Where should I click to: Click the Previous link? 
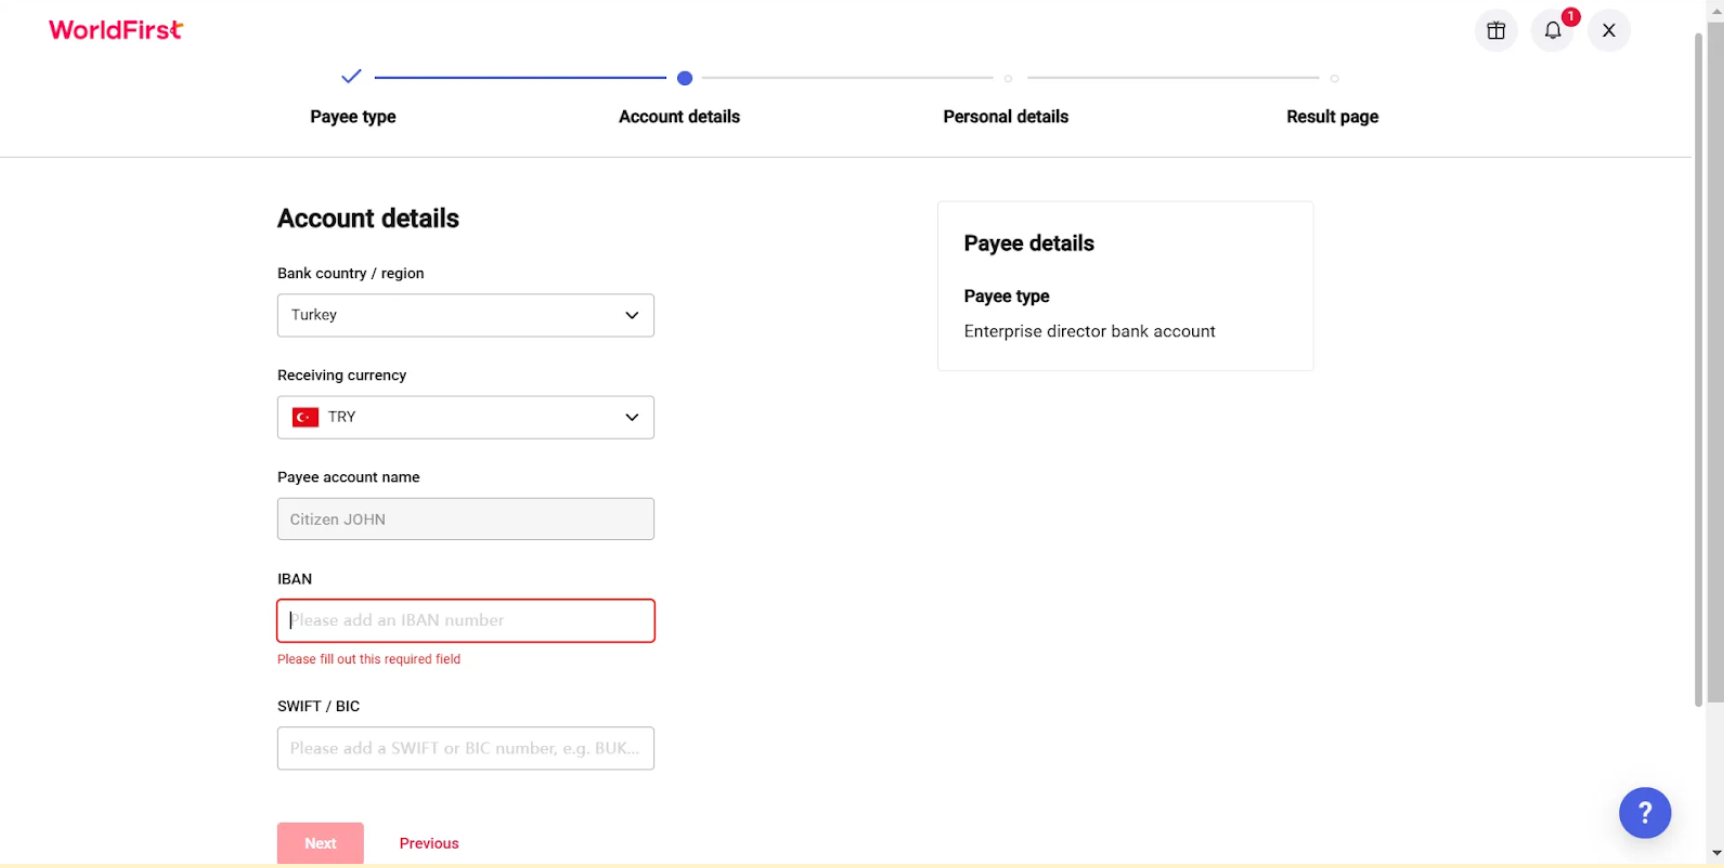(429, 843)
